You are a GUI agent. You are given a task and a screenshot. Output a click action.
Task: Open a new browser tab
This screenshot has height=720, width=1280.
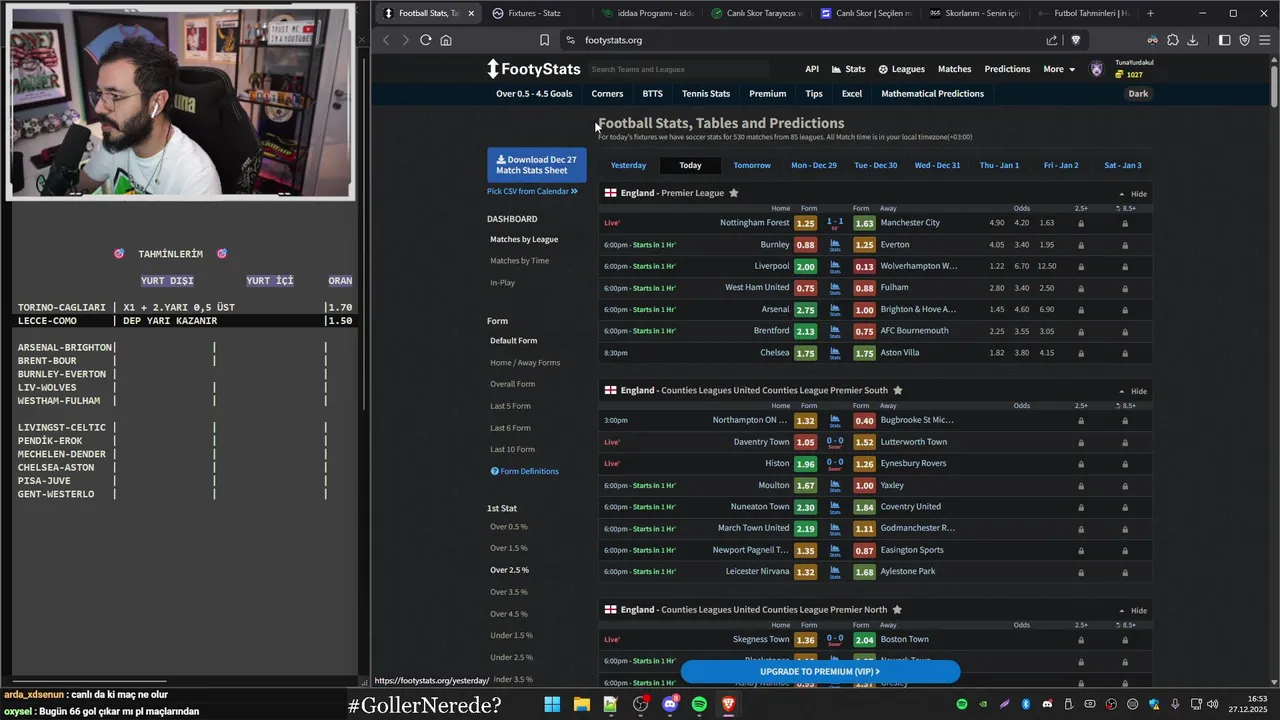click(1151, 13)
